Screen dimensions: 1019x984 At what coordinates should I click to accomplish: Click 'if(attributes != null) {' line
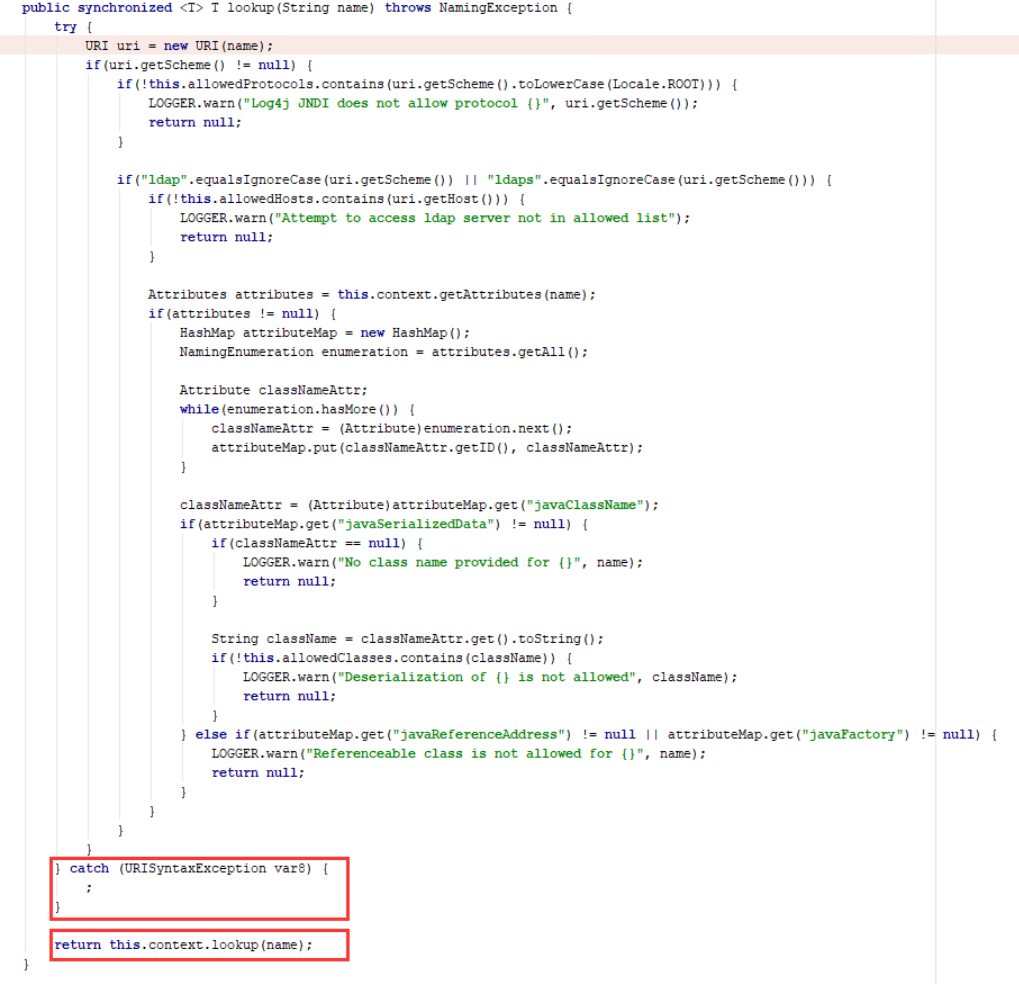pos(242,313)
